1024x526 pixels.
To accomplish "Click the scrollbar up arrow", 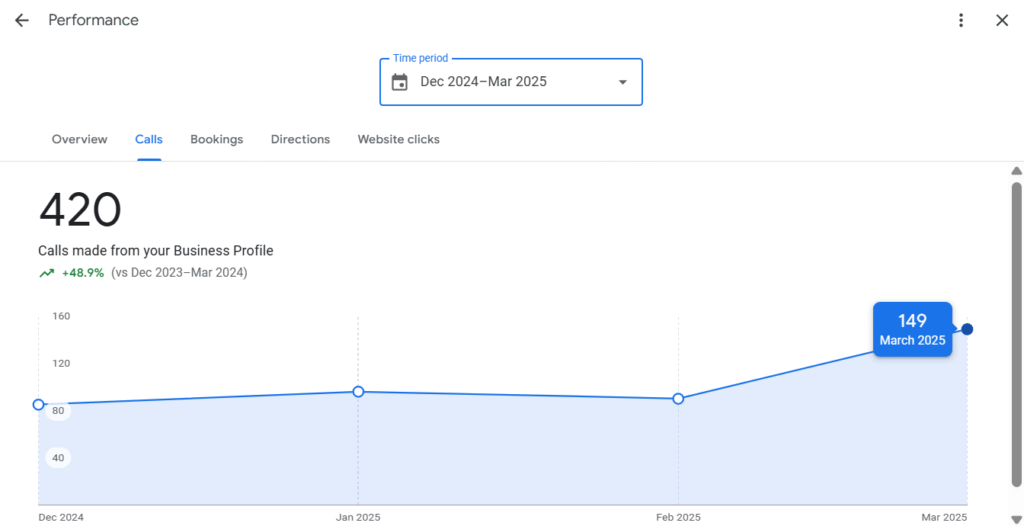I will pyautogui.click(x=1016, y=171).
